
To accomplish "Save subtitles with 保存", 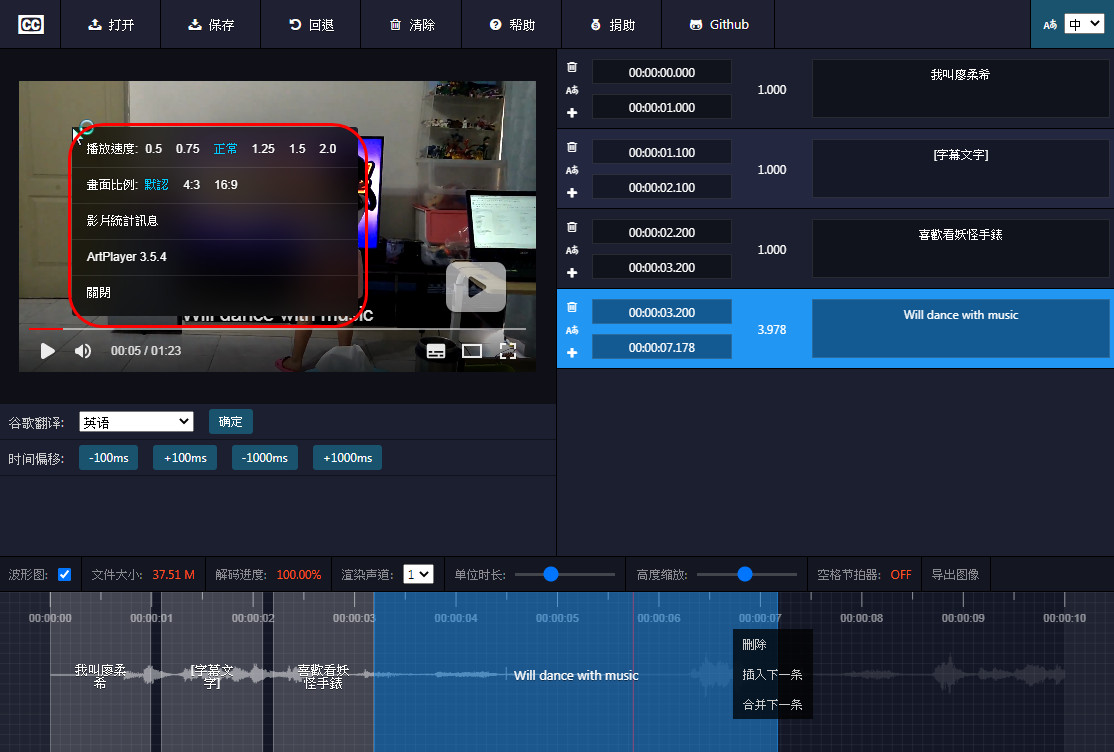I will click(x=211, y=24).
